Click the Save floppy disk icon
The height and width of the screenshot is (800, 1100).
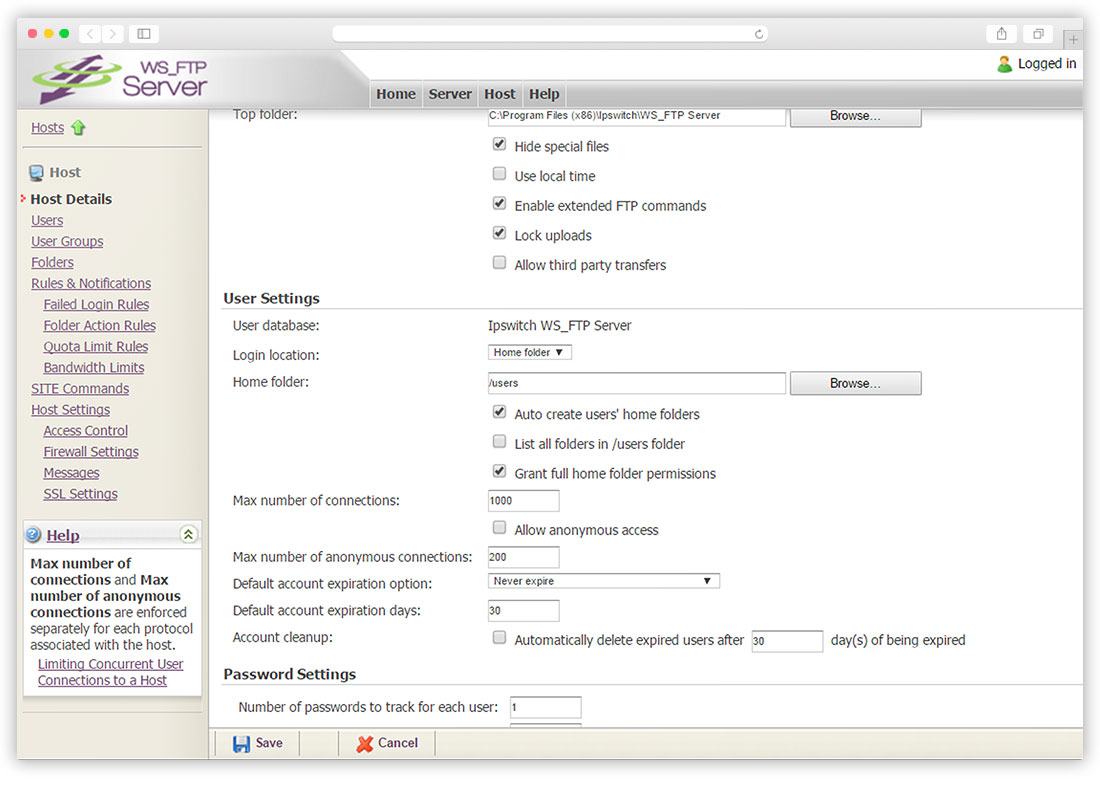coord(241,744)
